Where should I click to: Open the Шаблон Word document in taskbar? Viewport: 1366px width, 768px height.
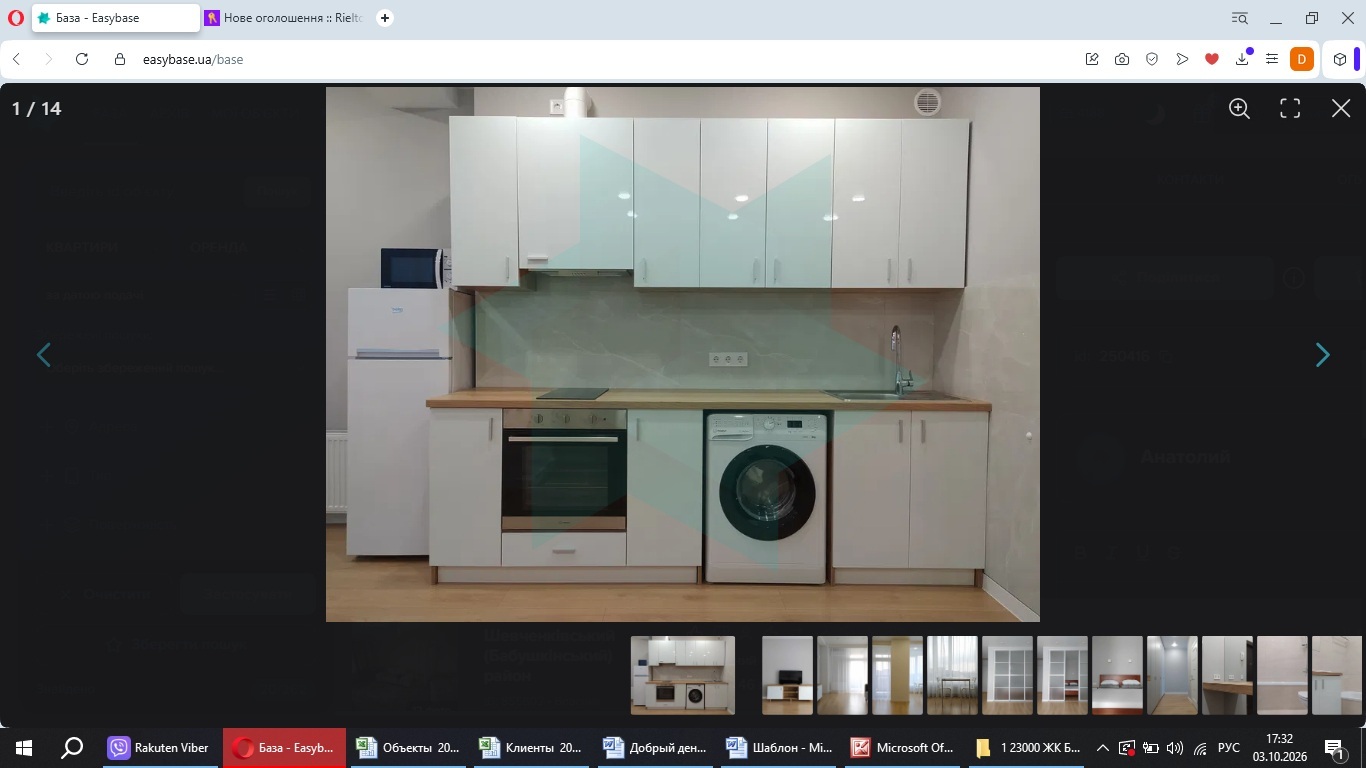pos(779,747)
